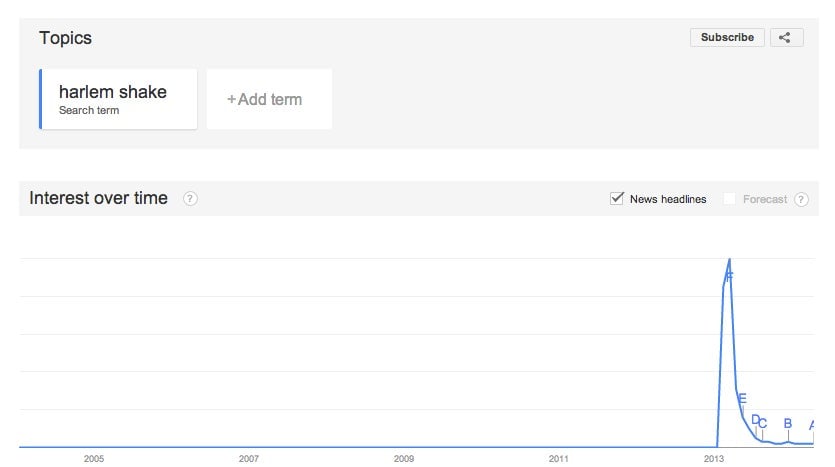Open news headline marker A

pos(812,425)
